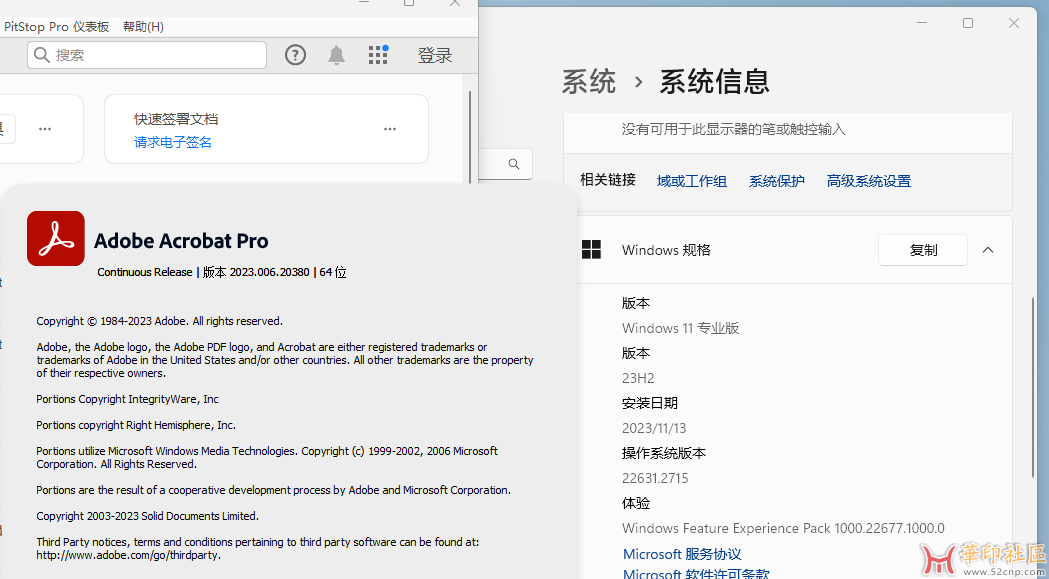Click the Settings search magnifier icon
1049x579 pixels.
point(514,164)
